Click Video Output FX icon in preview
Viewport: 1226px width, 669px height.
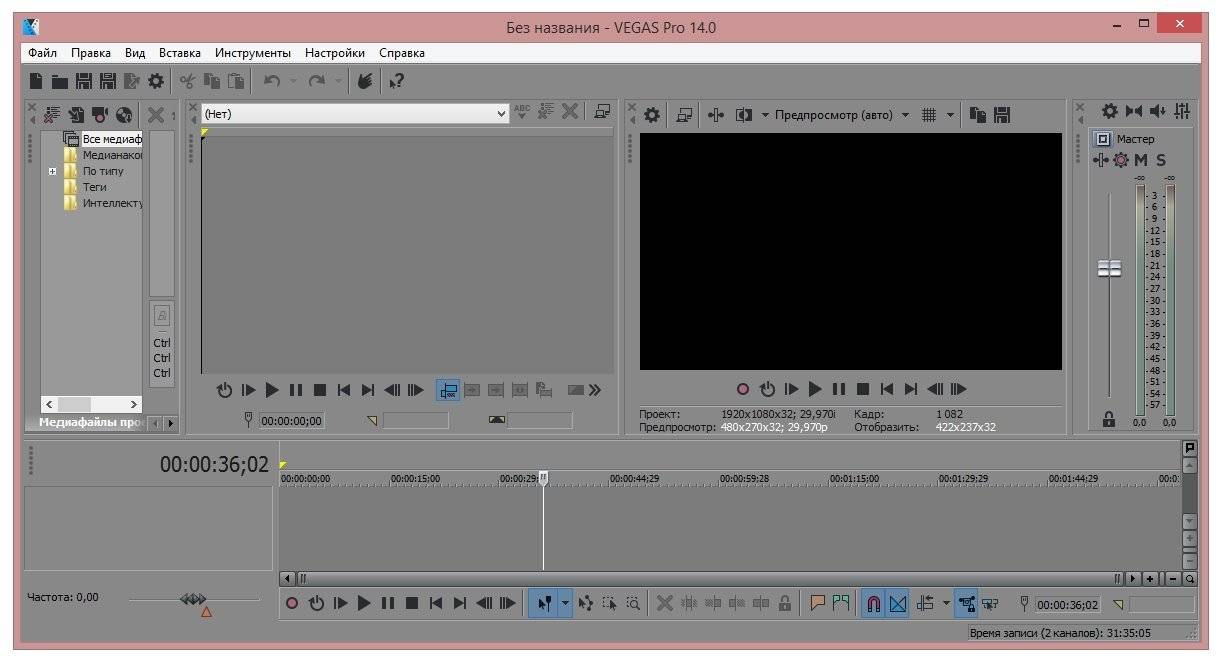tap(716, 115)
